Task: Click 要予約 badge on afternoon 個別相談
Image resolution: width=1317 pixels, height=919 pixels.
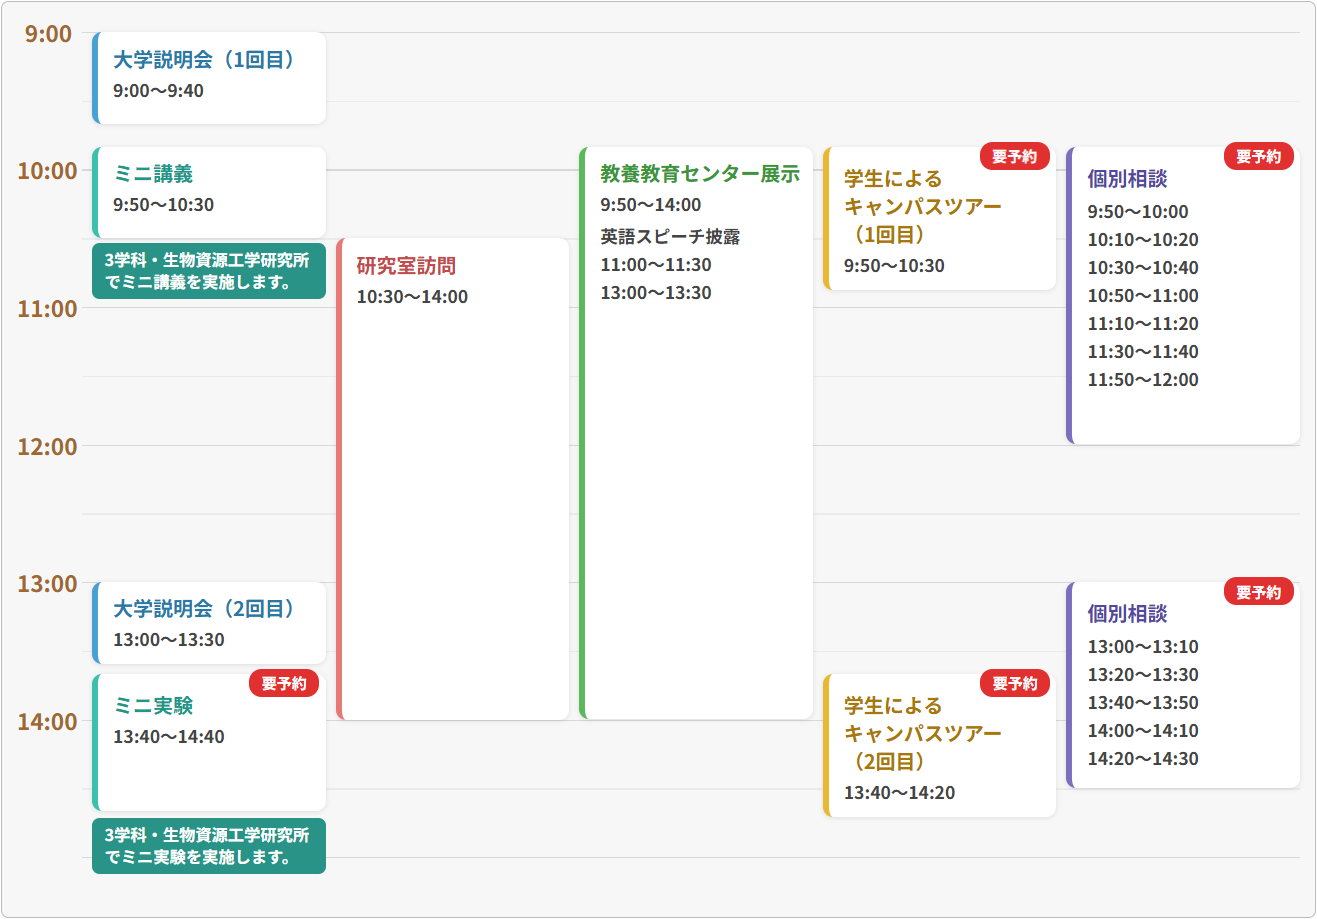Action: tap(1259, 593)
